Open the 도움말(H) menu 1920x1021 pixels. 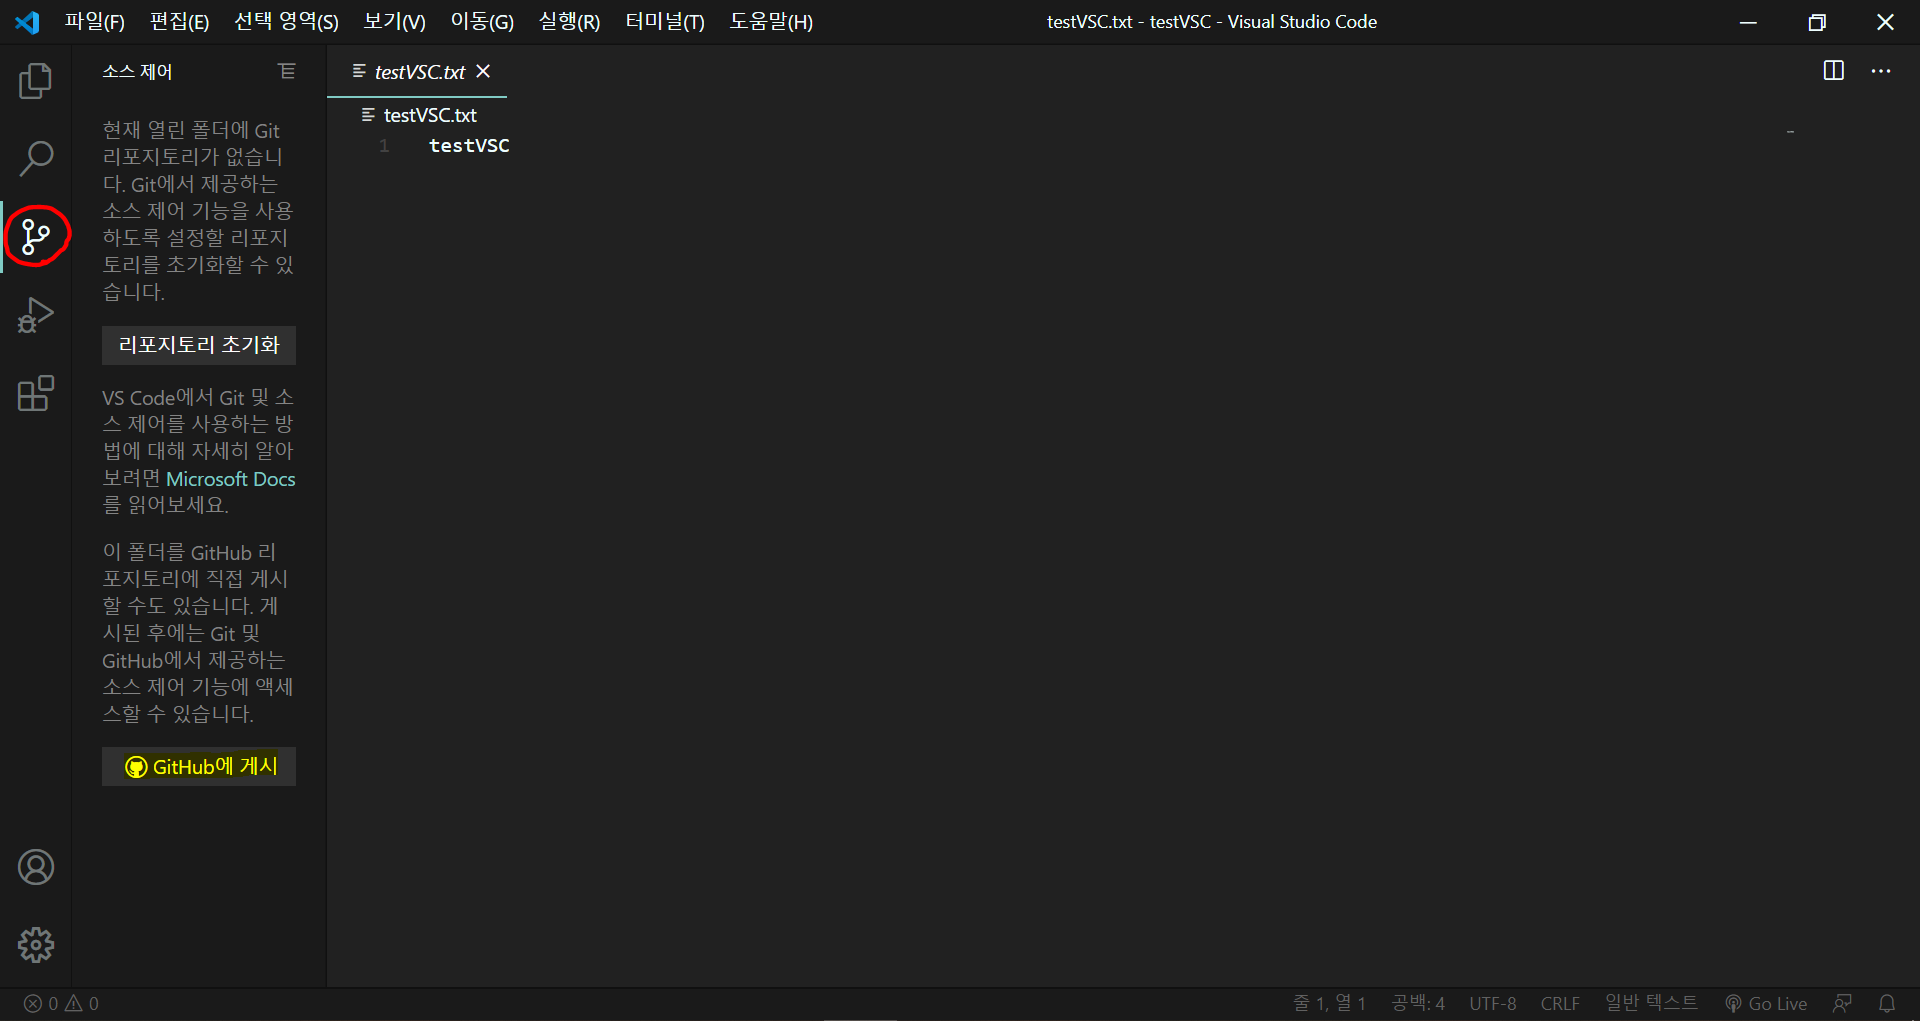[771, 22]
